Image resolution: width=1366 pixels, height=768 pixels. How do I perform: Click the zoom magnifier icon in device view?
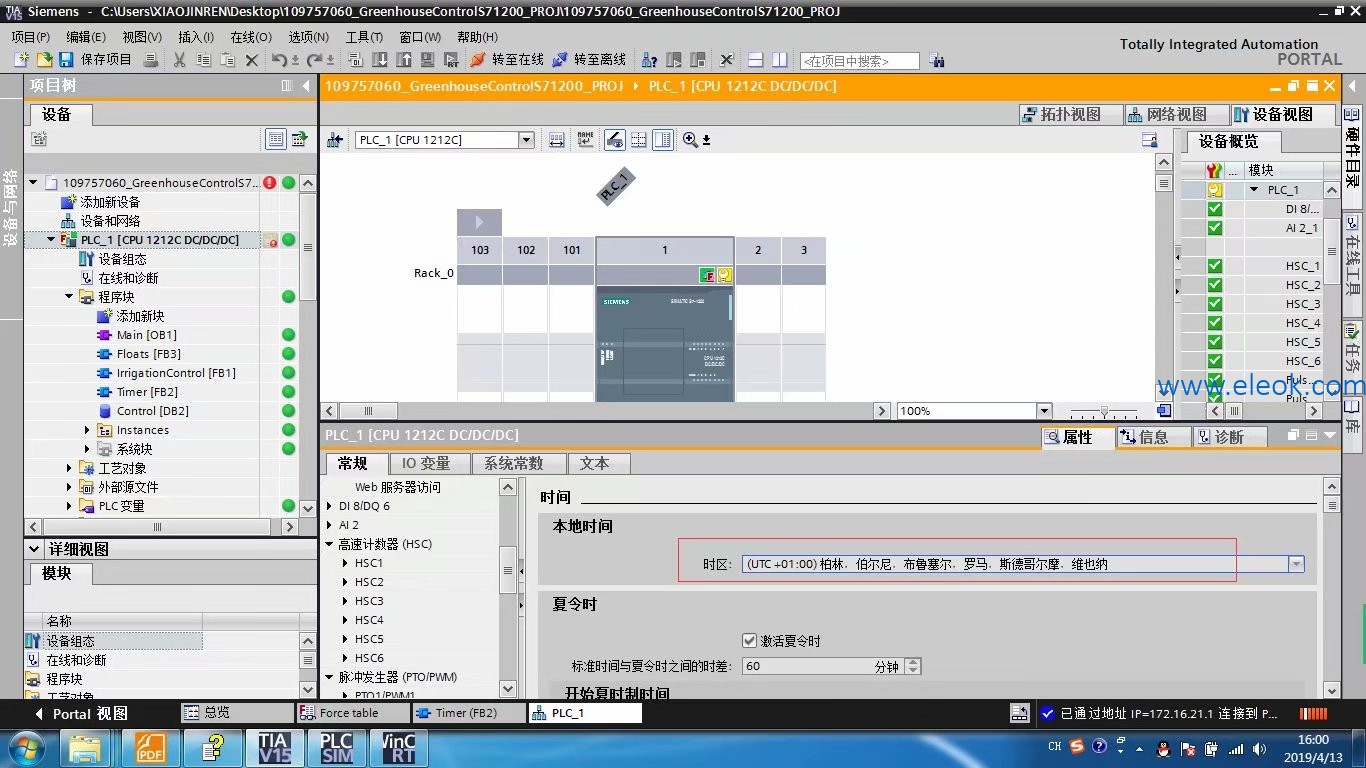[690, 140]
